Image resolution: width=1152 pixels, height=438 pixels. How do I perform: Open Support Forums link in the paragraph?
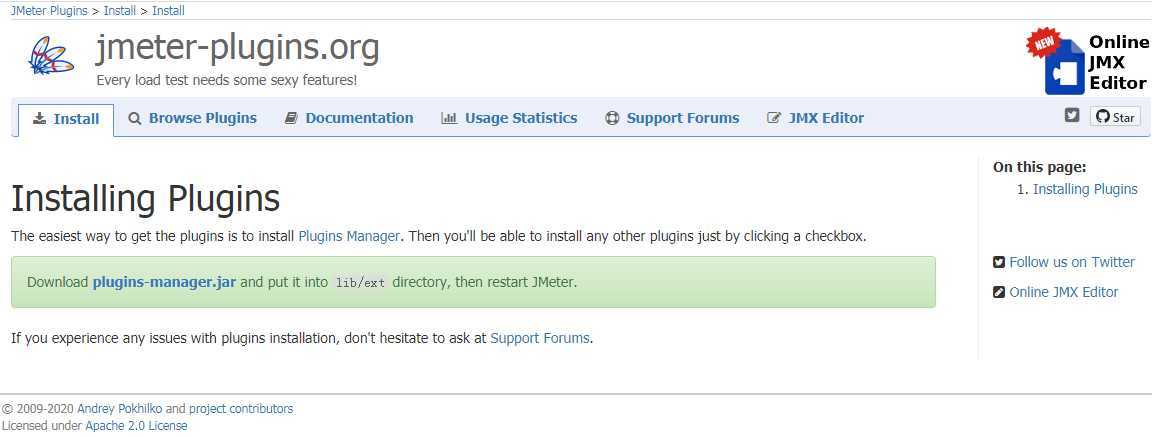click(x=539, y=339)
